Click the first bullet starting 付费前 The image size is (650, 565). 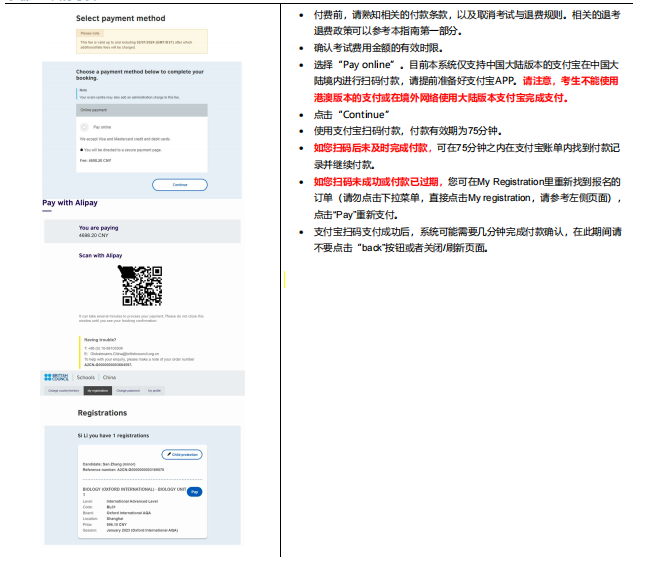(467, 23)
